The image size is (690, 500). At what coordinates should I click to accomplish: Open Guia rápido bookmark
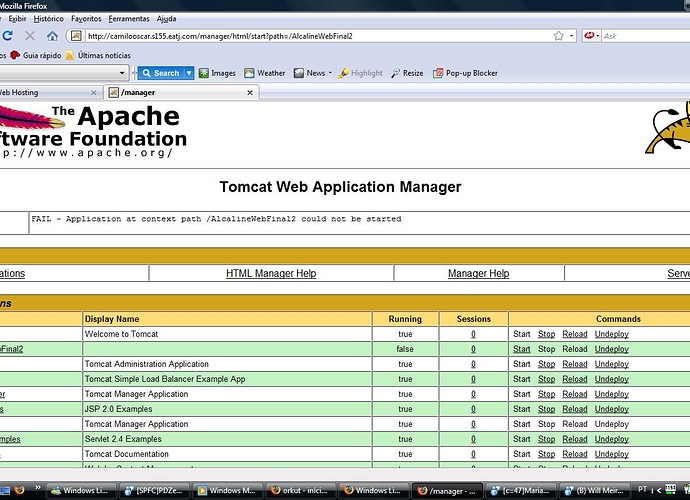[x=36, y=55]
